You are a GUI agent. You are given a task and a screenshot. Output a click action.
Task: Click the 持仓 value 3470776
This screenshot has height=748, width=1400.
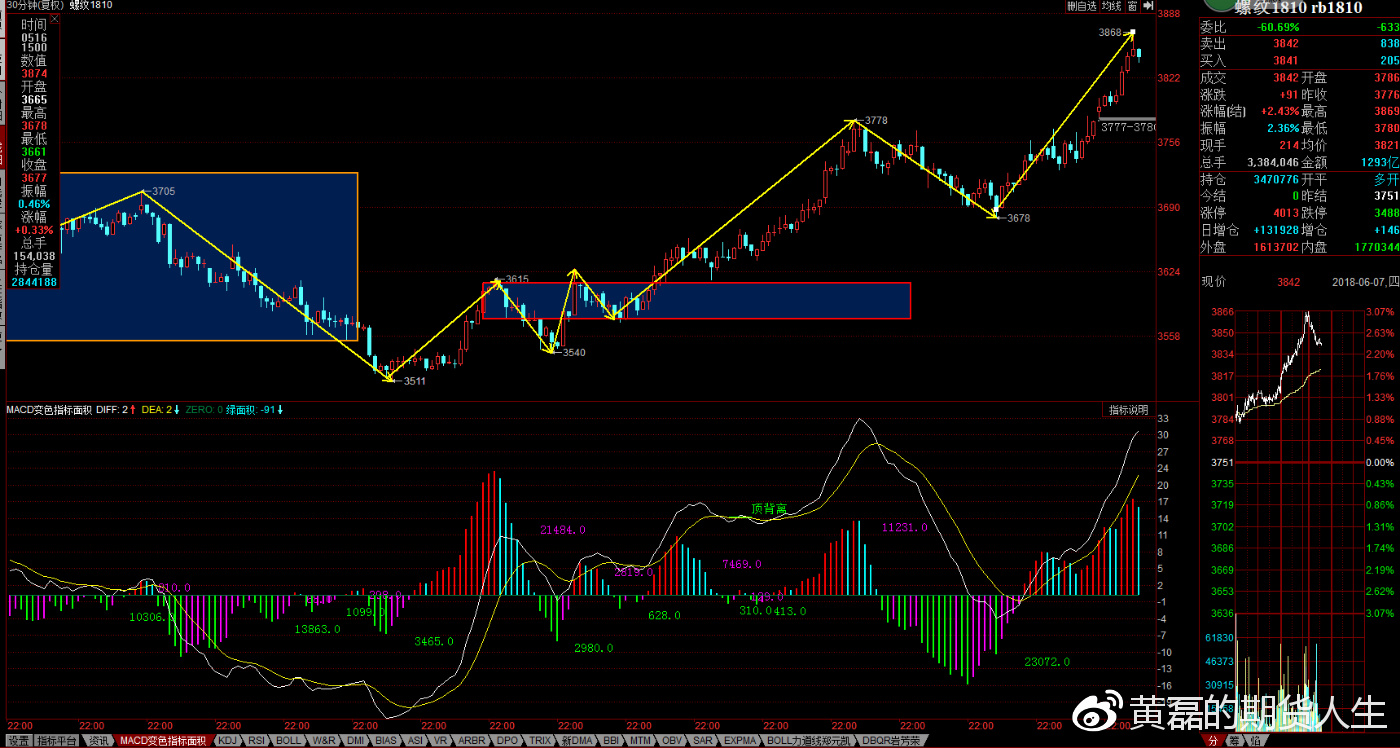click(x=1277, y=178)
